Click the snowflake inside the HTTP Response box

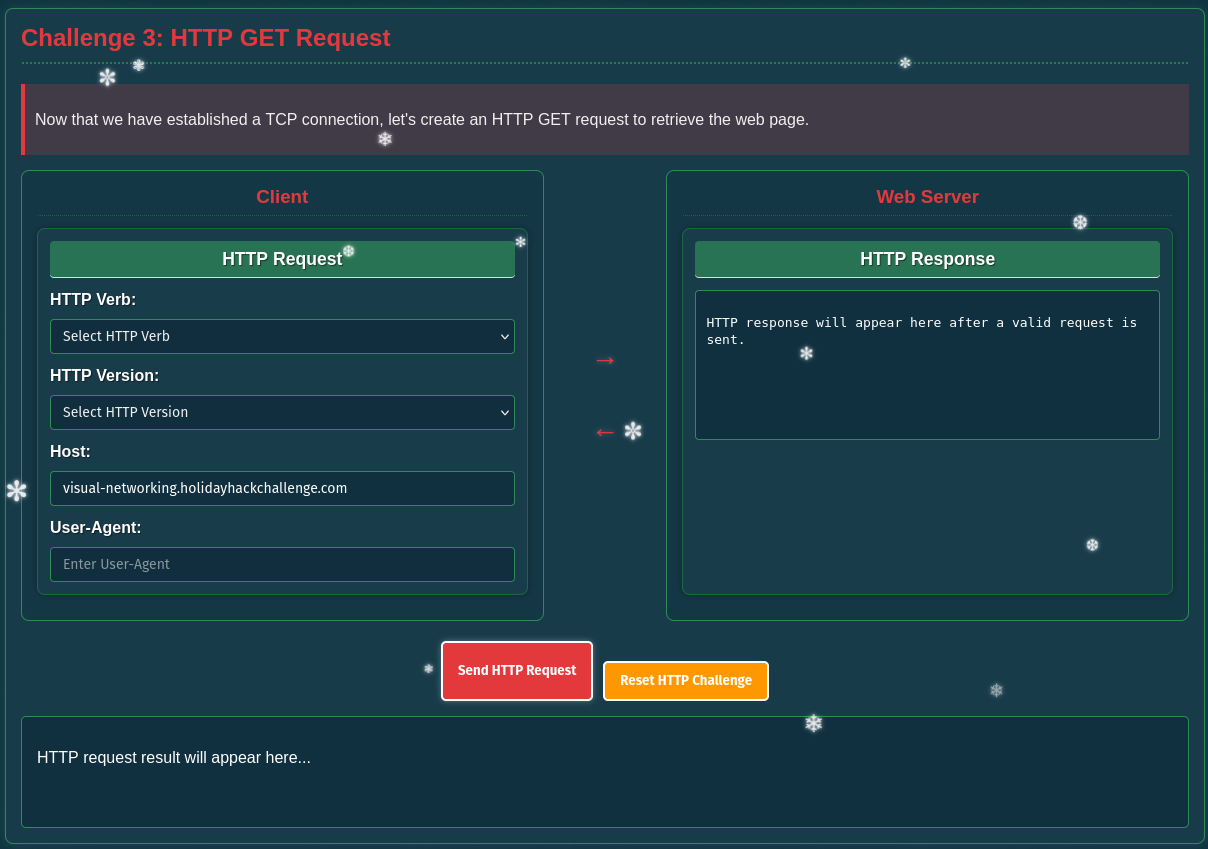806,353
